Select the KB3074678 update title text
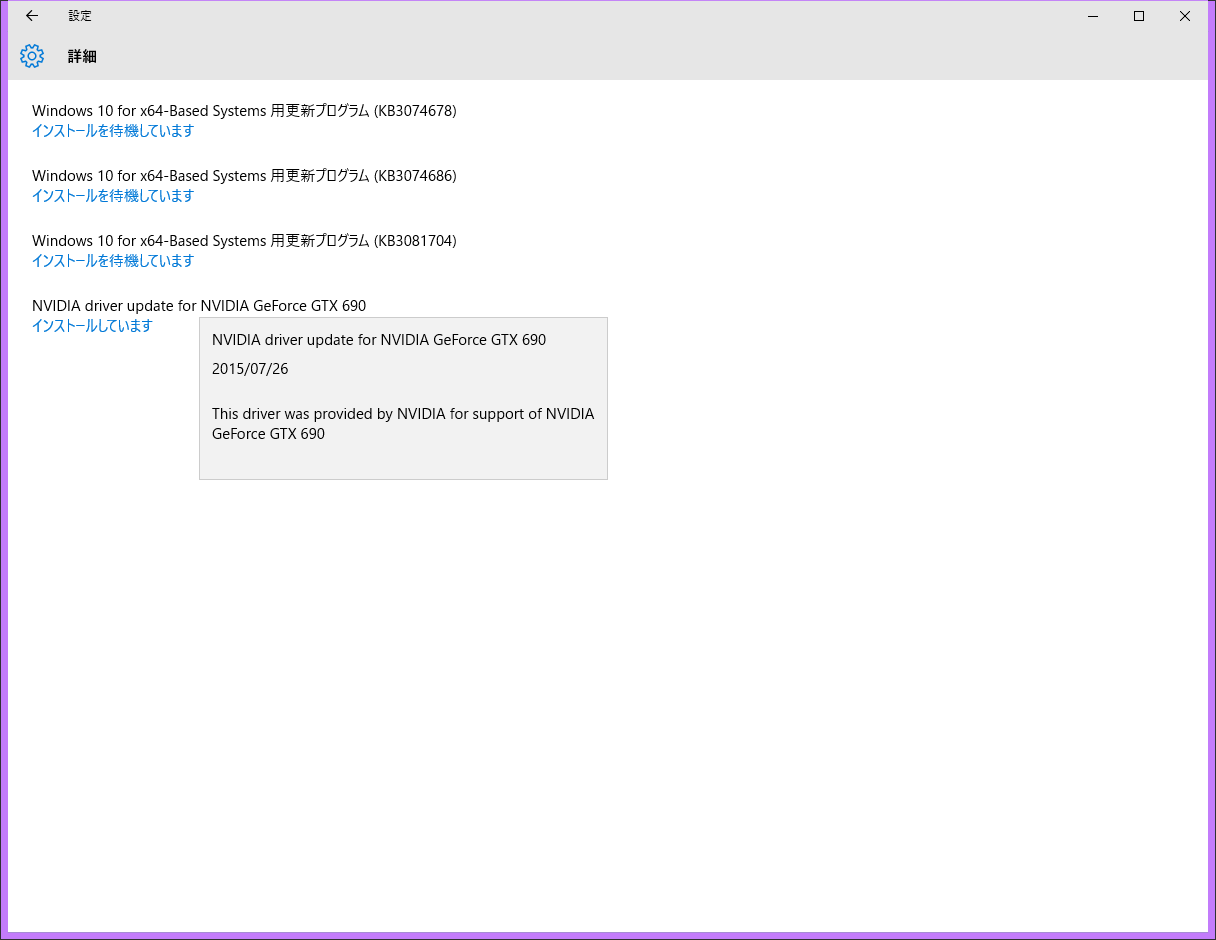Screen dimensions: 1216x940 [244, 111]
